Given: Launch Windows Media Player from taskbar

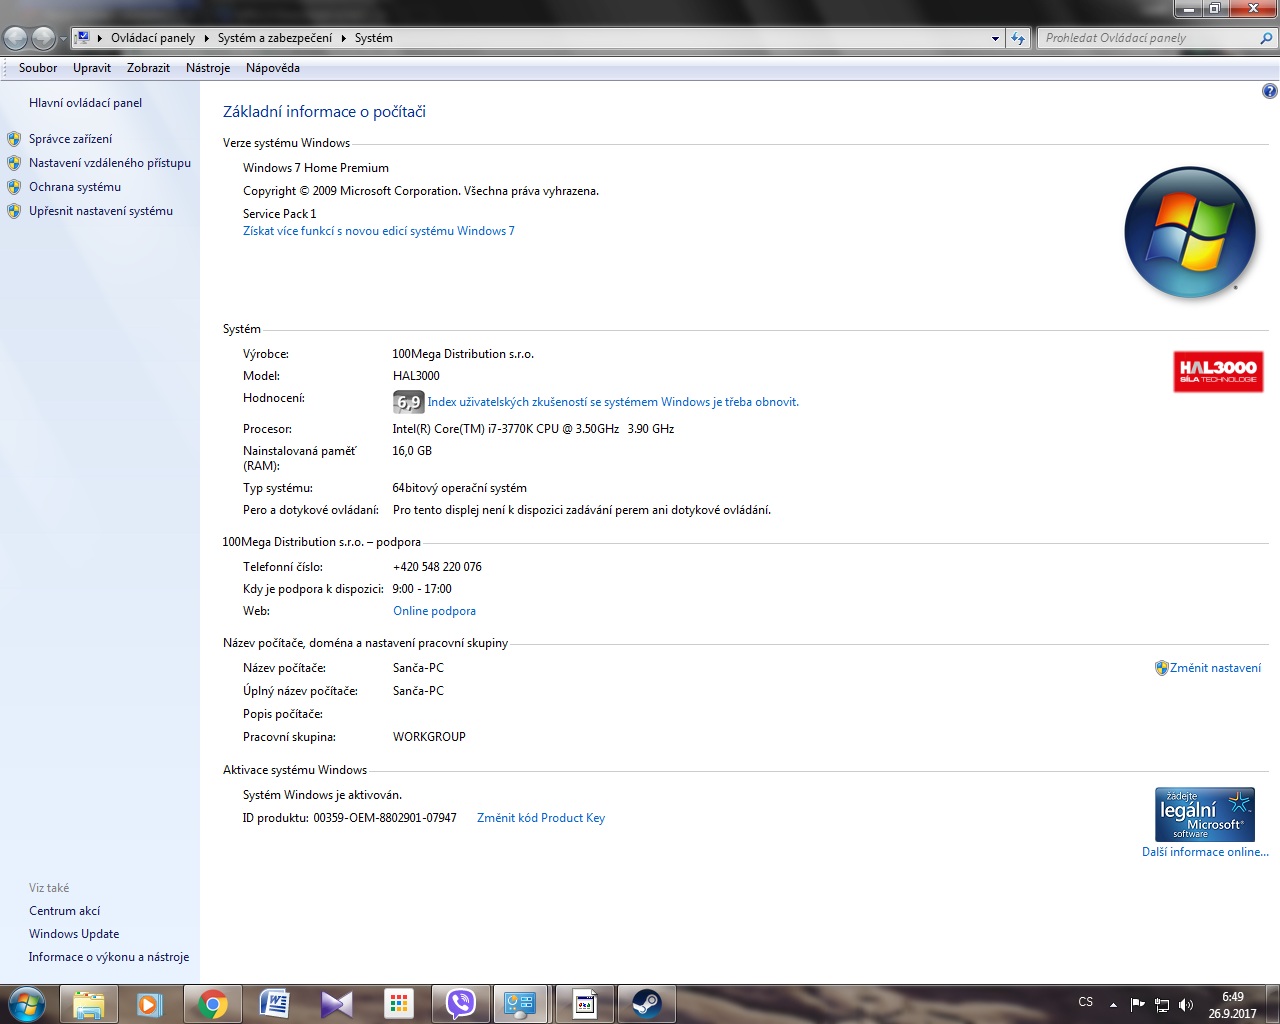Looking at the screenshot, I should point(150,1004).
